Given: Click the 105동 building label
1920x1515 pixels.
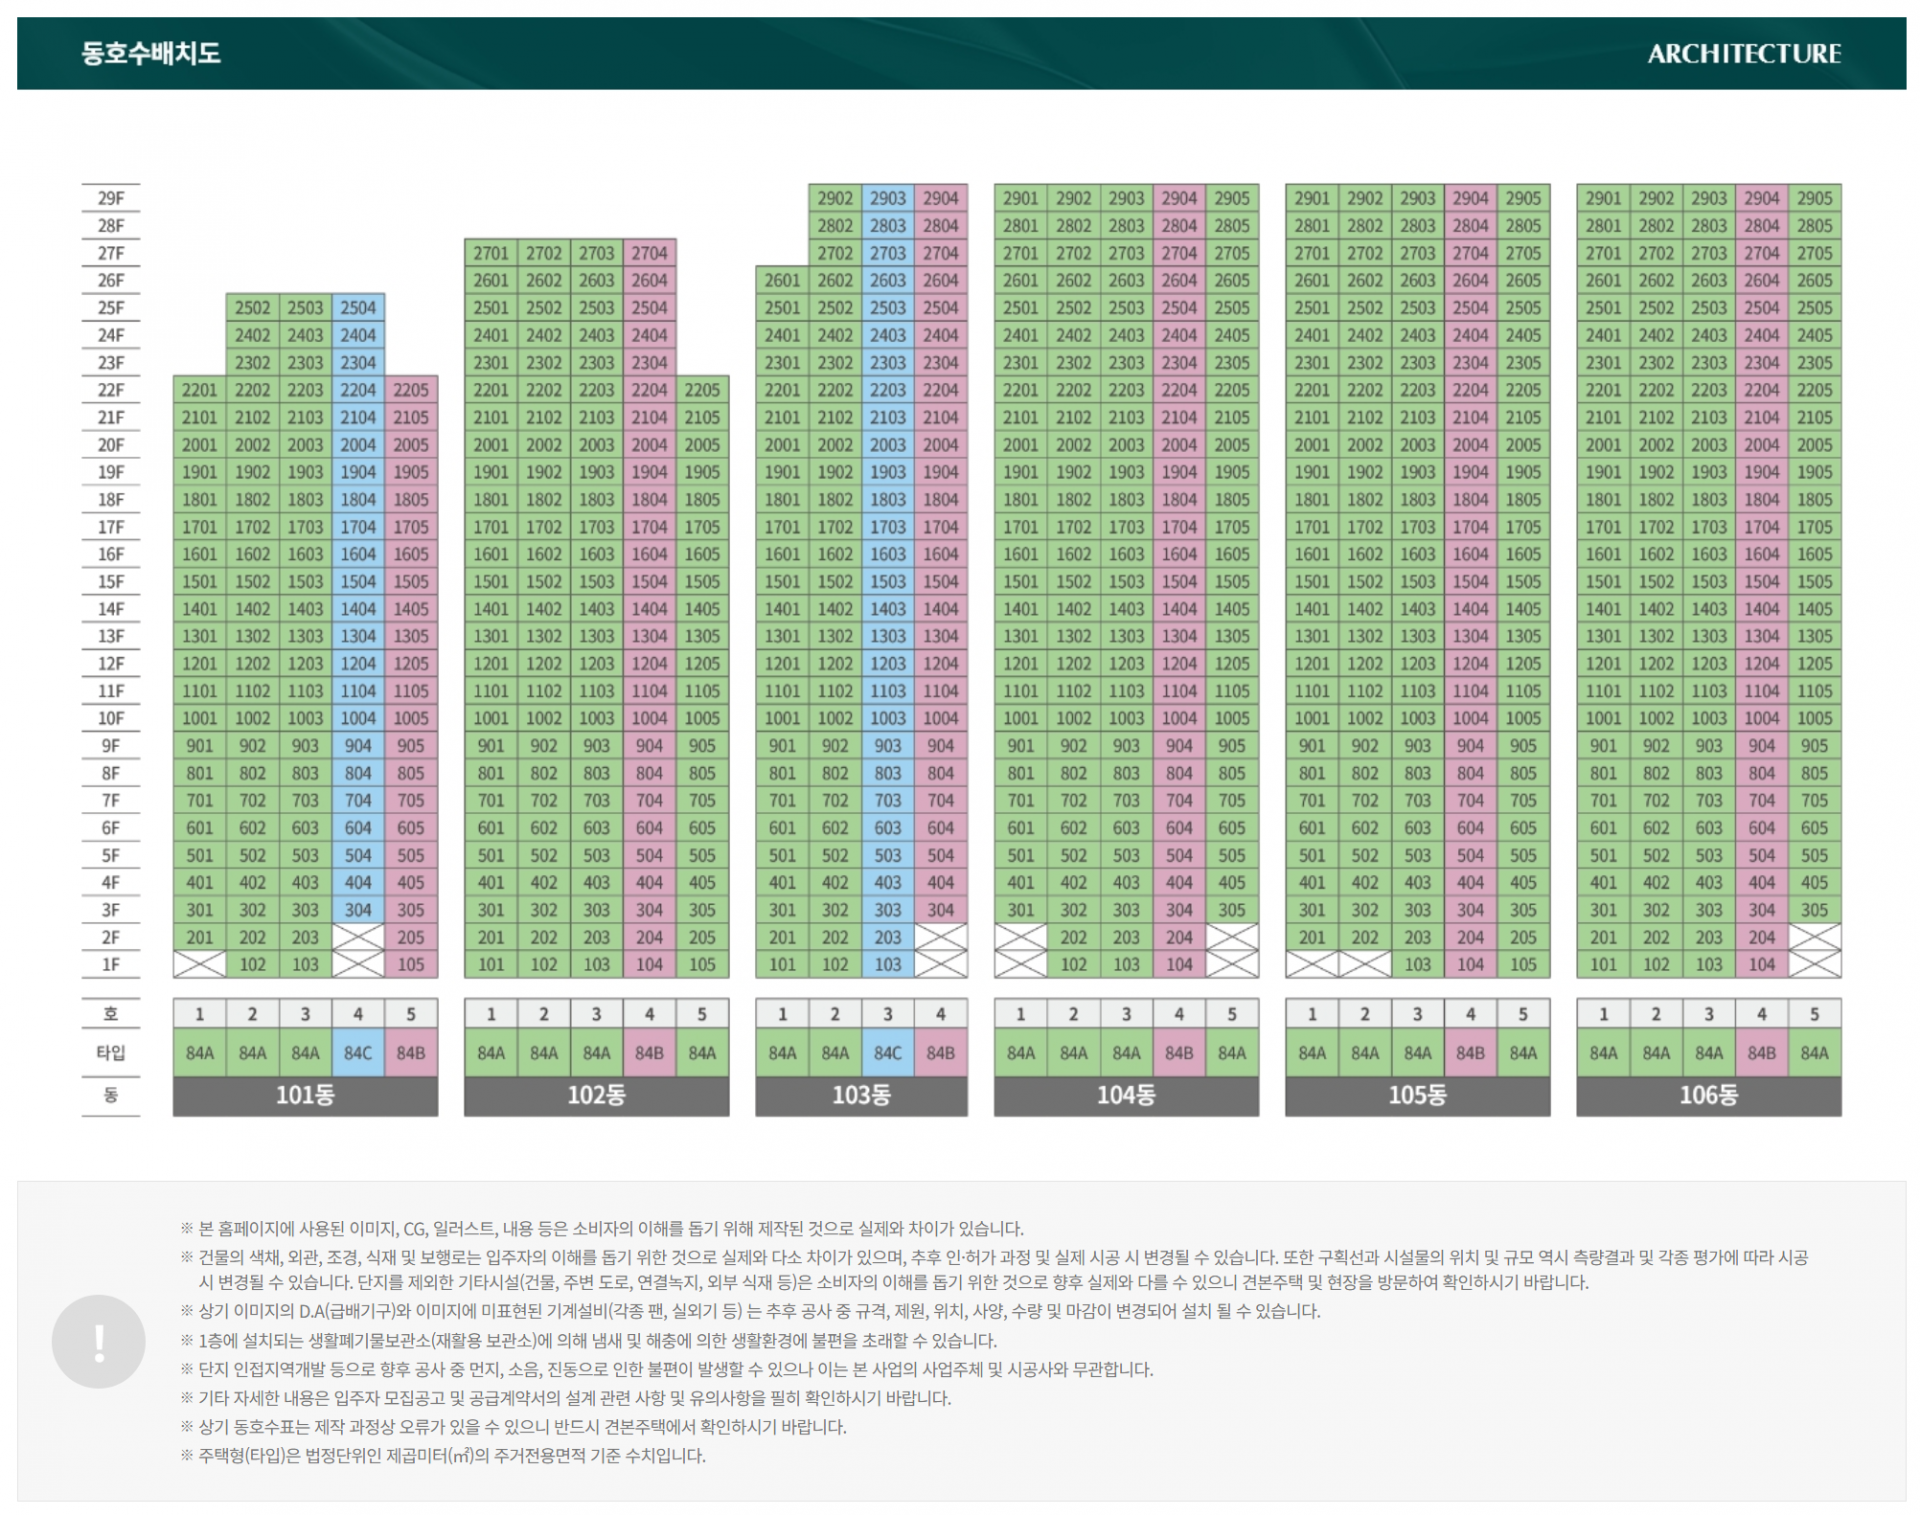Looking at the screenshot, I should pos(1417,1095).
